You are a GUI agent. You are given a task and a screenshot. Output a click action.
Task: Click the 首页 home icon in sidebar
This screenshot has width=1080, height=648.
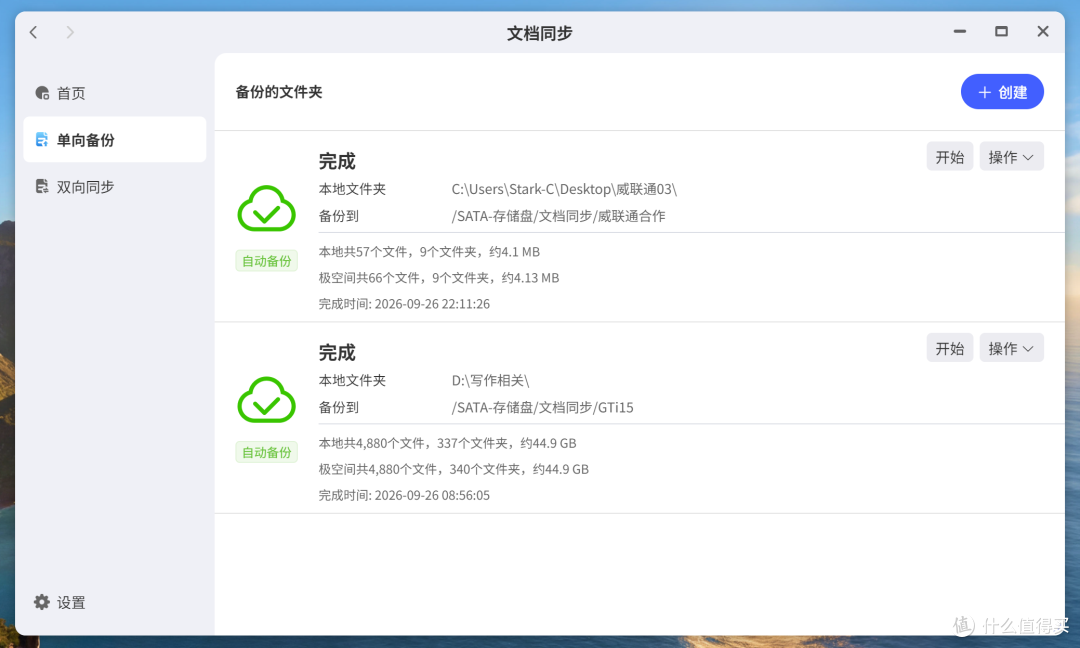[42, 93]
